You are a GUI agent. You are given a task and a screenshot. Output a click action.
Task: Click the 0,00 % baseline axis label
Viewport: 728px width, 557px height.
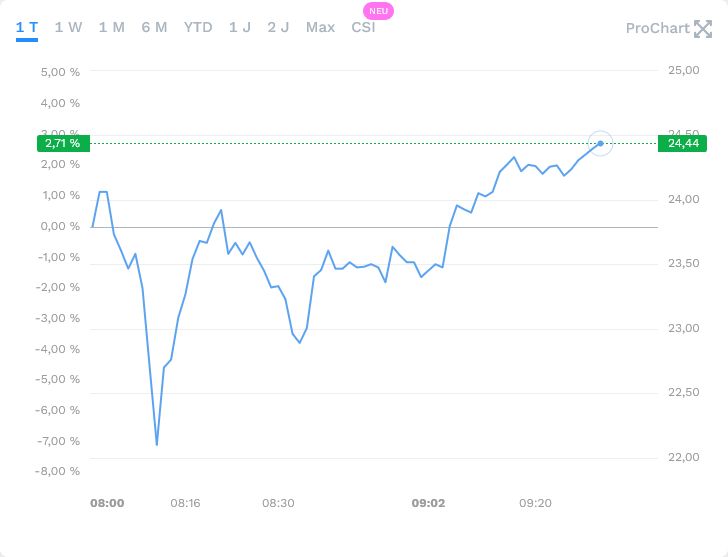pyautogui.click(x=62, y=227)
